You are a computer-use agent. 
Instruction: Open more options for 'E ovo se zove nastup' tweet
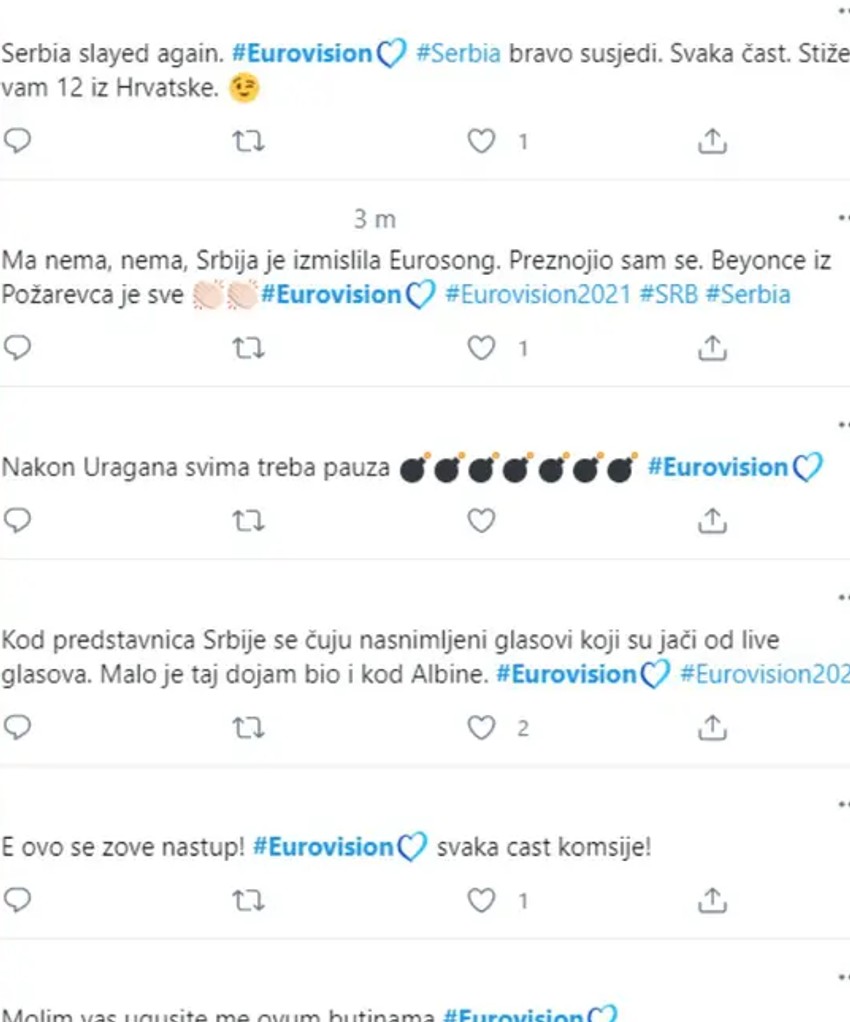842,804
